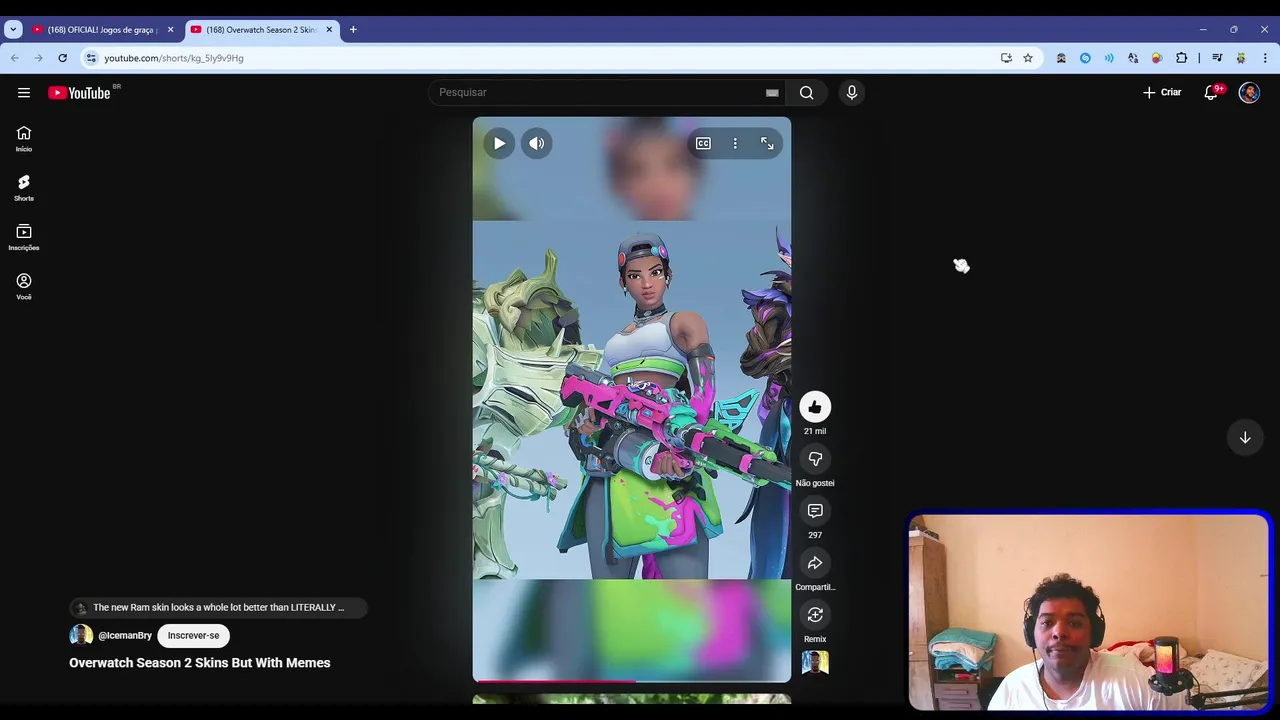Go to YouTube home via the logo
This screenshot has height=720, width=1280.
pyautogui.click(x=79, y=93)
